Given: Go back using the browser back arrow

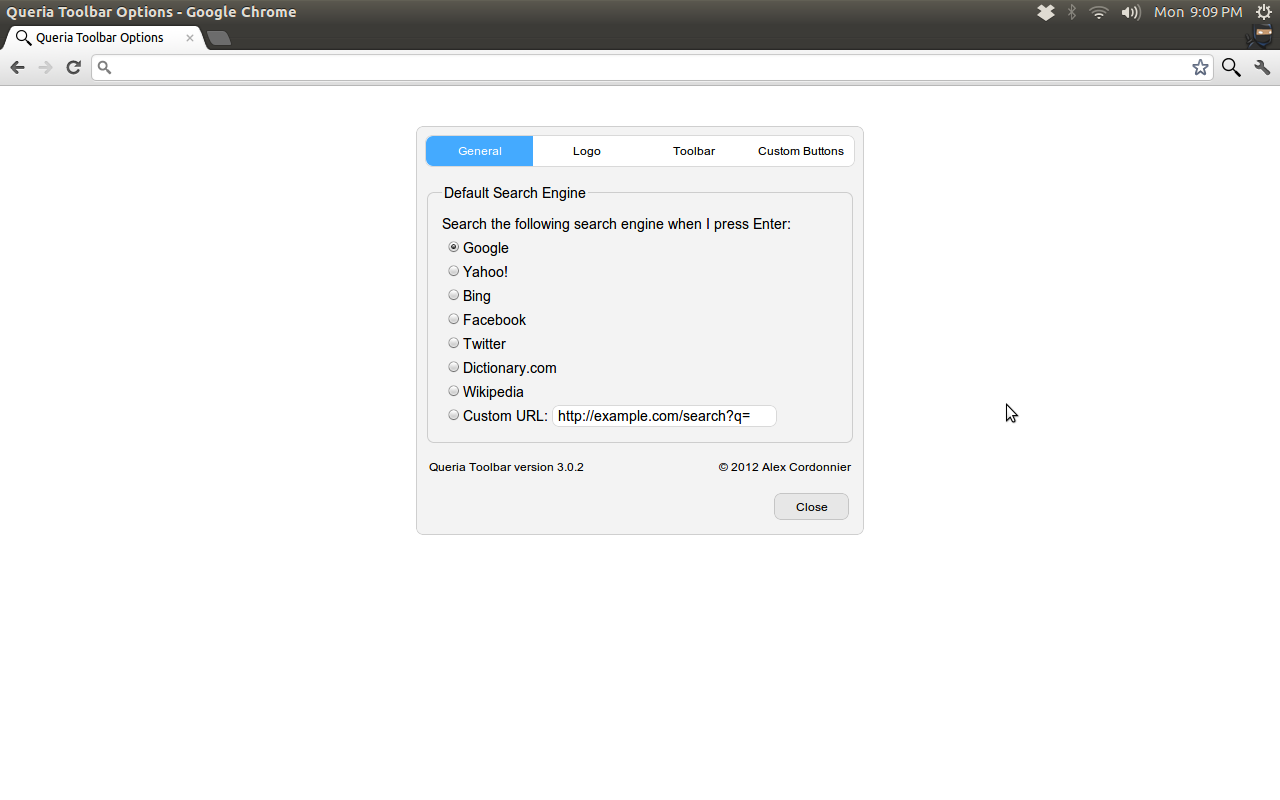Looking at the screenshot, I should point(17,67).
